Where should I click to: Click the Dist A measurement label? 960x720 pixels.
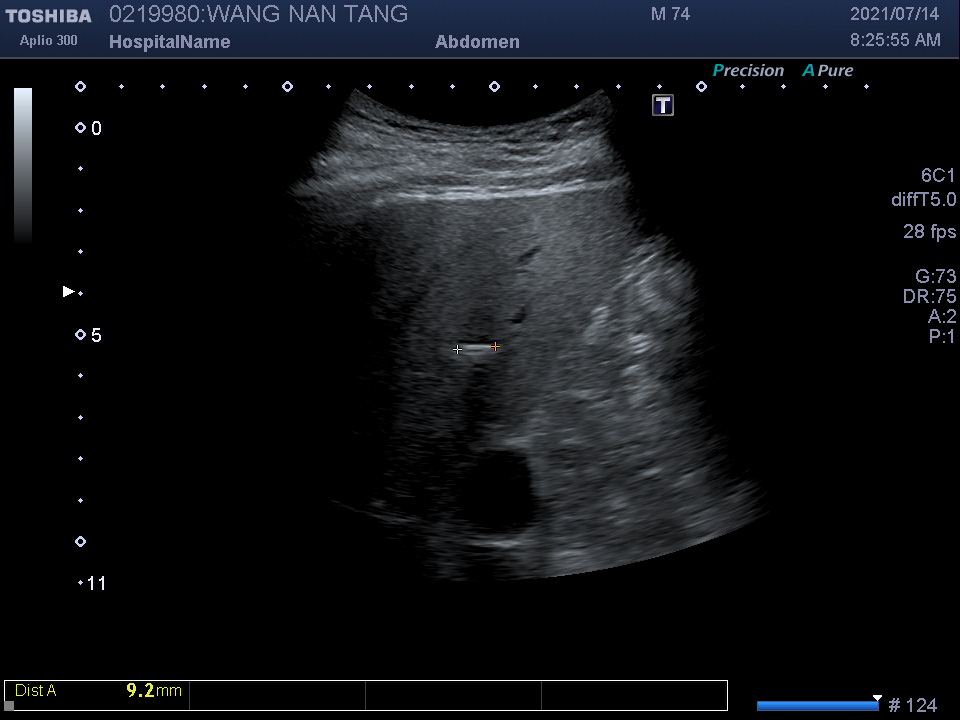(36, 691)
